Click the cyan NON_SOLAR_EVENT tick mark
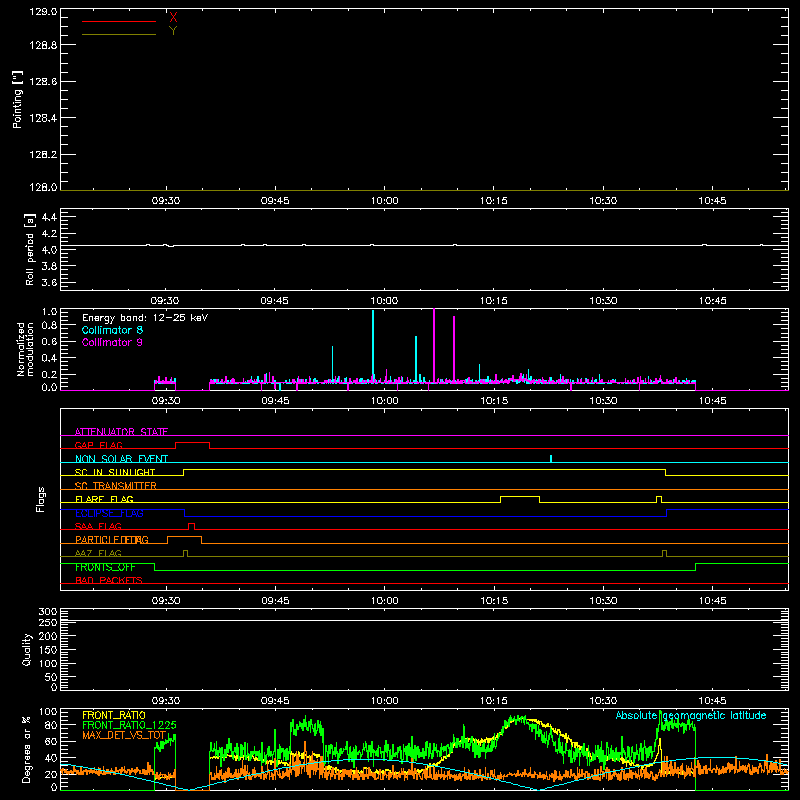The width and height of the screenshot is (800, 800). point(551,458)
